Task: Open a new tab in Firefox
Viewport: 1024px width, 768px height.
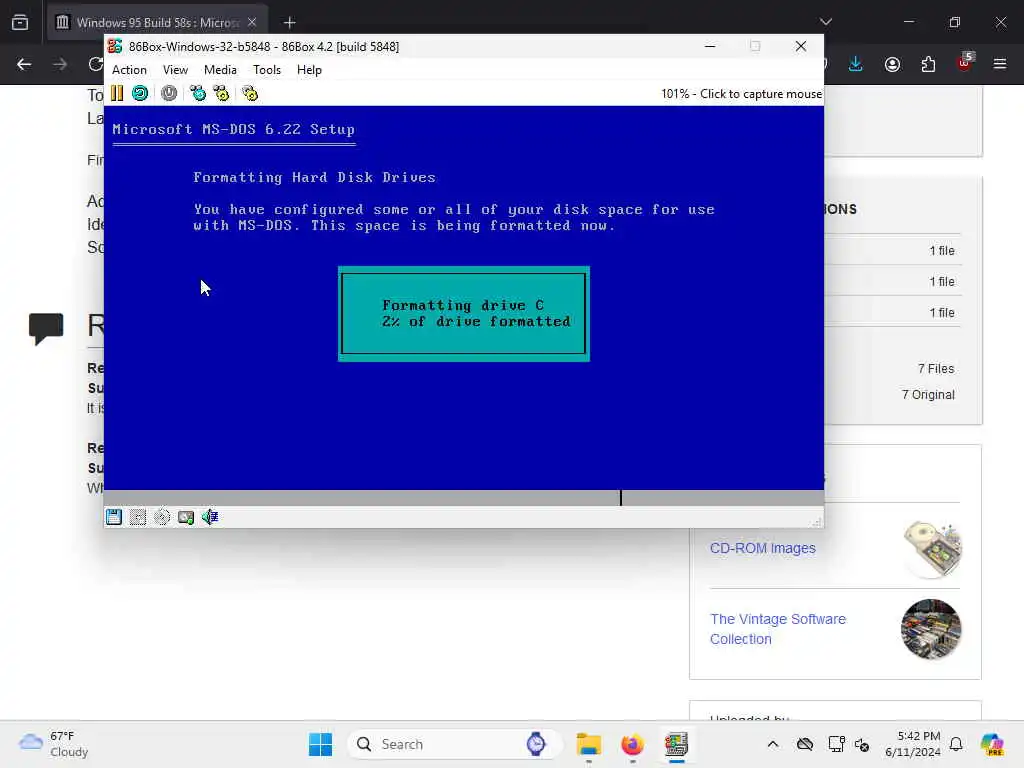Action: [x=289, y=23]
